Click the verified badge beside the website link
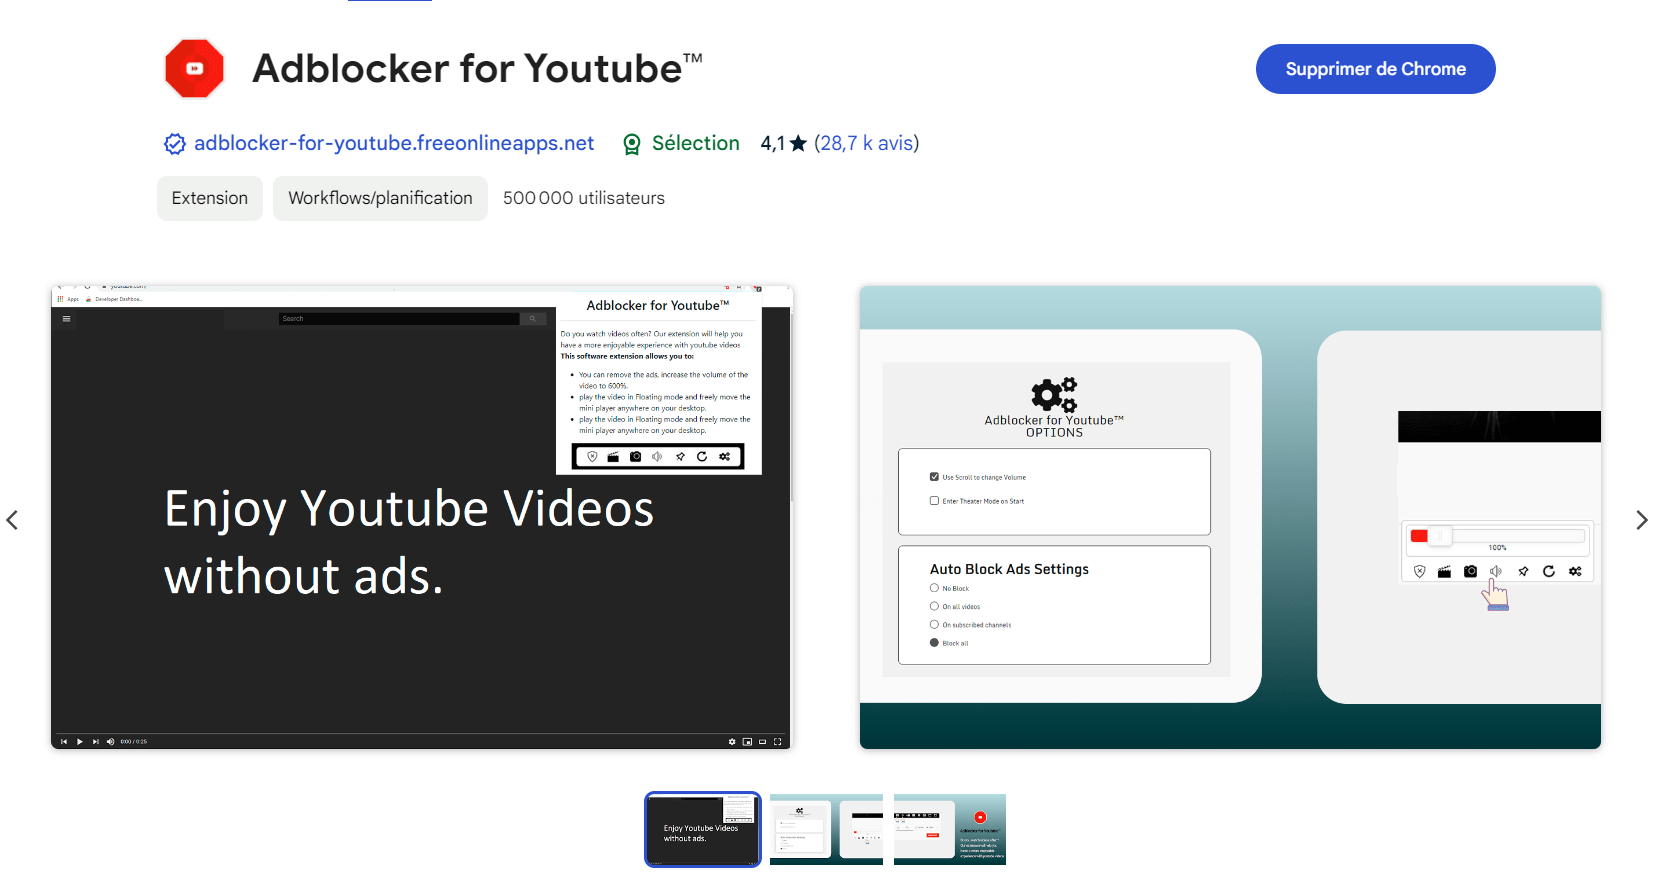The width and height of the screenshot is (1660, 876). (x=175, y=144)
